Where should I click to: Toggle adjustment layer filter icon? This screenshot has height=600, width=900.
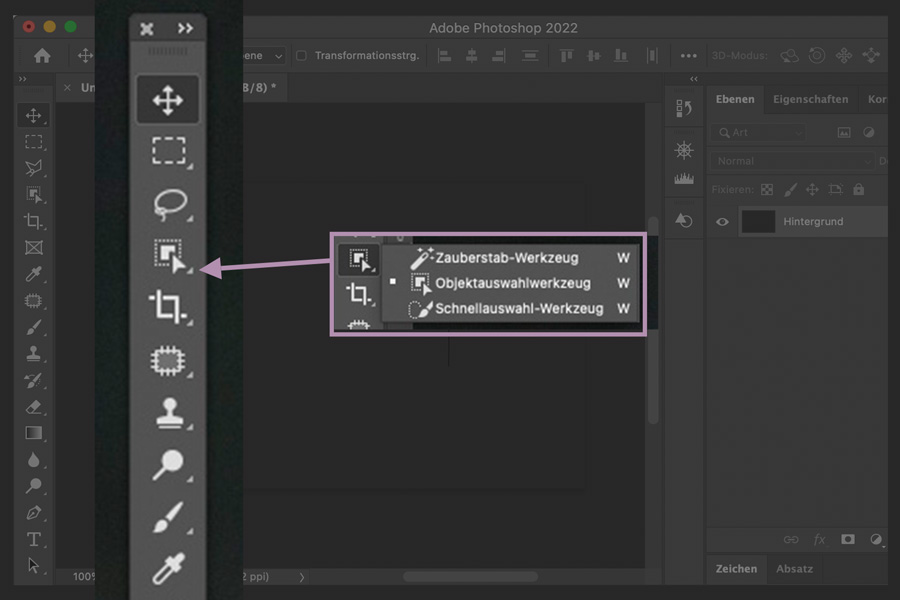coord(869,133)
